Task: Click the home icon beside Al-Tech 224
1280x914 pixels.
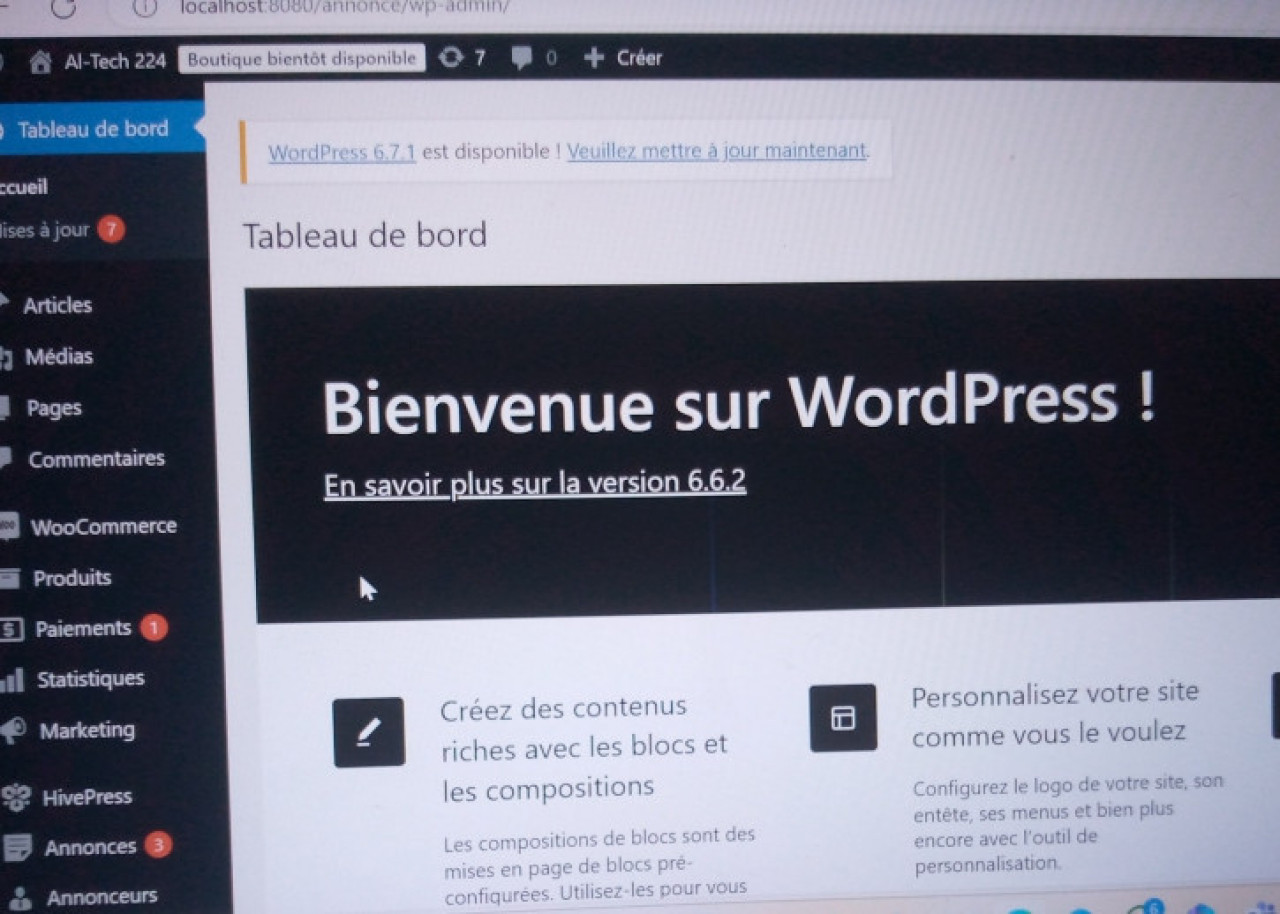Action: coord(40,61)
